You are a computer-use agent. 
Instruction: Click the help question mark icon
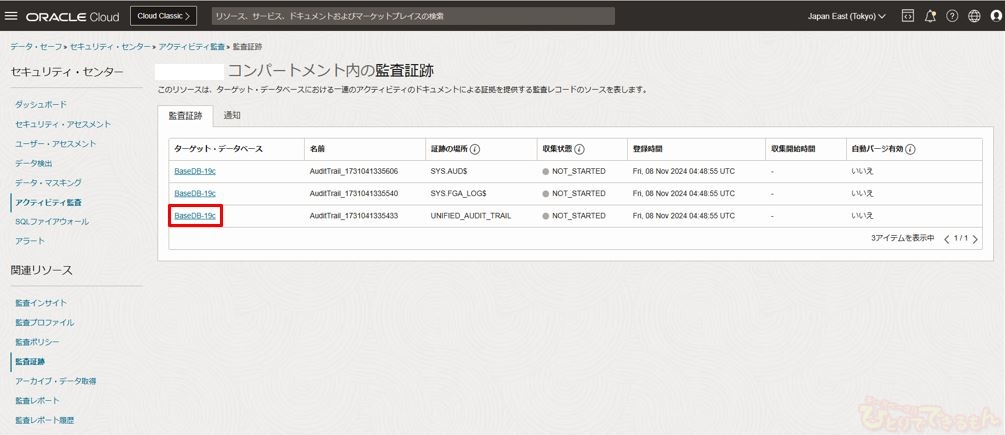pos(952,16)
